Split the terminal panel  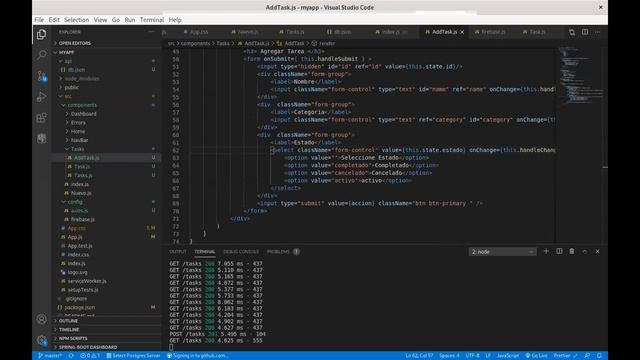click(559, 251)
